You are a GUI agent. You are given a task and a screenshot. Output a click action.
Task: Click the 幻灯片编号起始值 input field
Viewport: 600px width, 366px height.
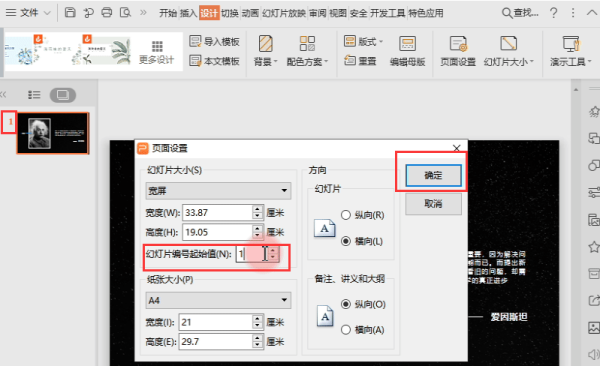(x=253, y=254)
